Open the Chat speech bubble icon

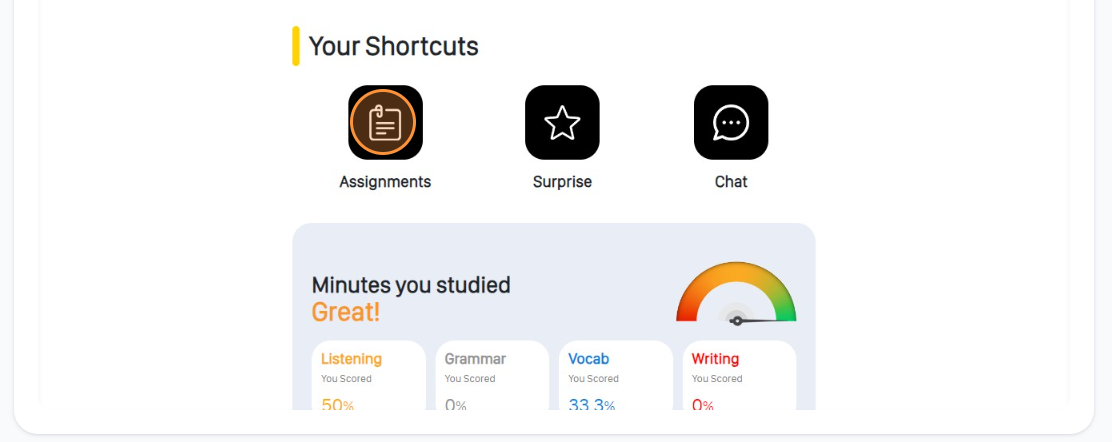coord(730,122)
